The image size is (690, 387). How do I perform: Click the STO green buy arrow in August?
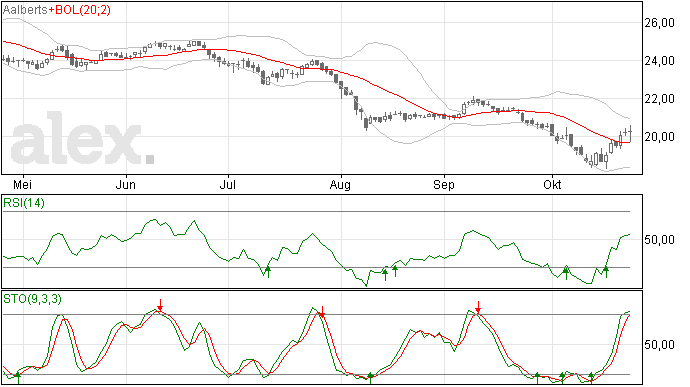tap(371, 378)
